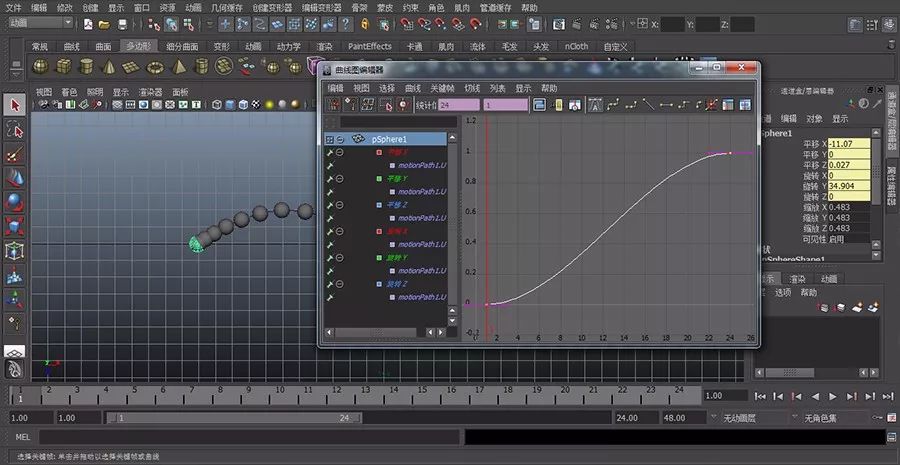Collapse the 平移 Y channel
Screen dimensions: 900x465
(x=340, y=179)
